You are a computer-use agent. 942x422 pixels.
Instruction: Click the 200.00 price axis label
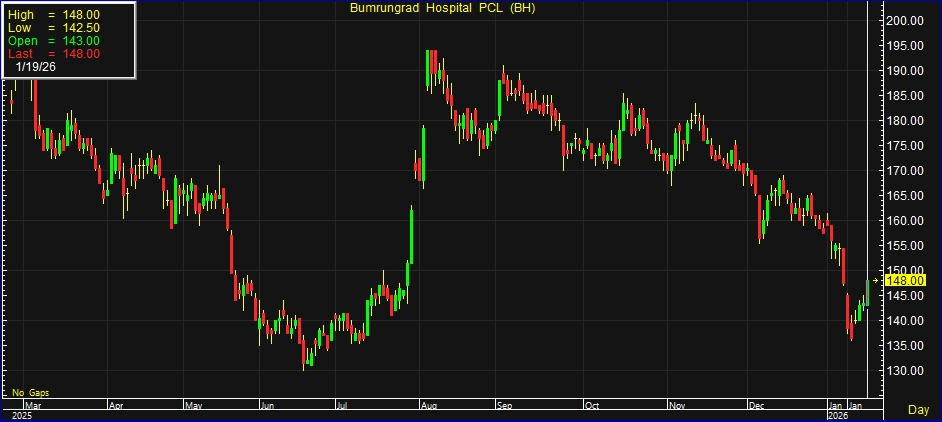tap(905, 21)
